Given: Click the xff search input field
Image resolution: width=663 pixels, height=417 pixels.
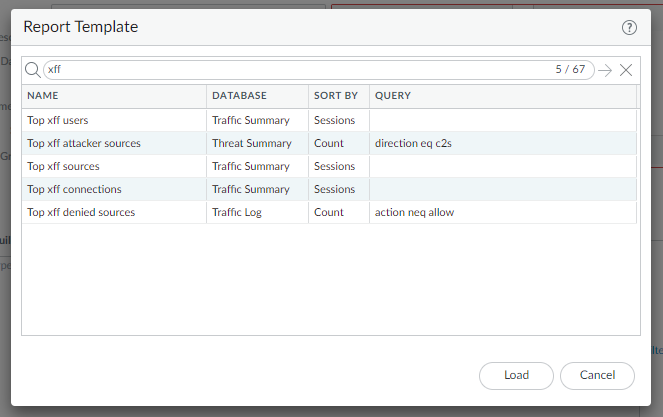Looking at the screenshot, I should (x=300, y=70).
